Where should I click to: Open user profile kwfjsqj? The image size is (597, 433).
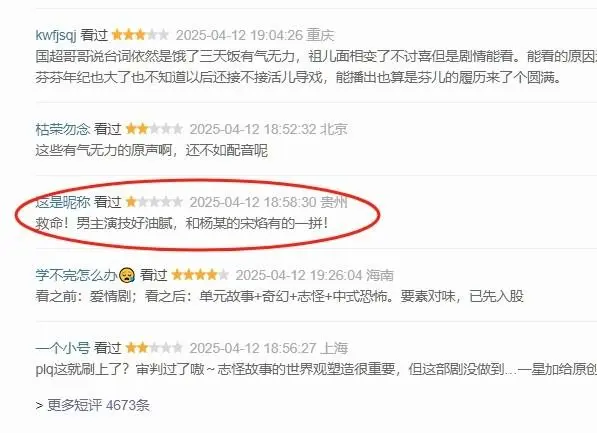tap(56, 35)
